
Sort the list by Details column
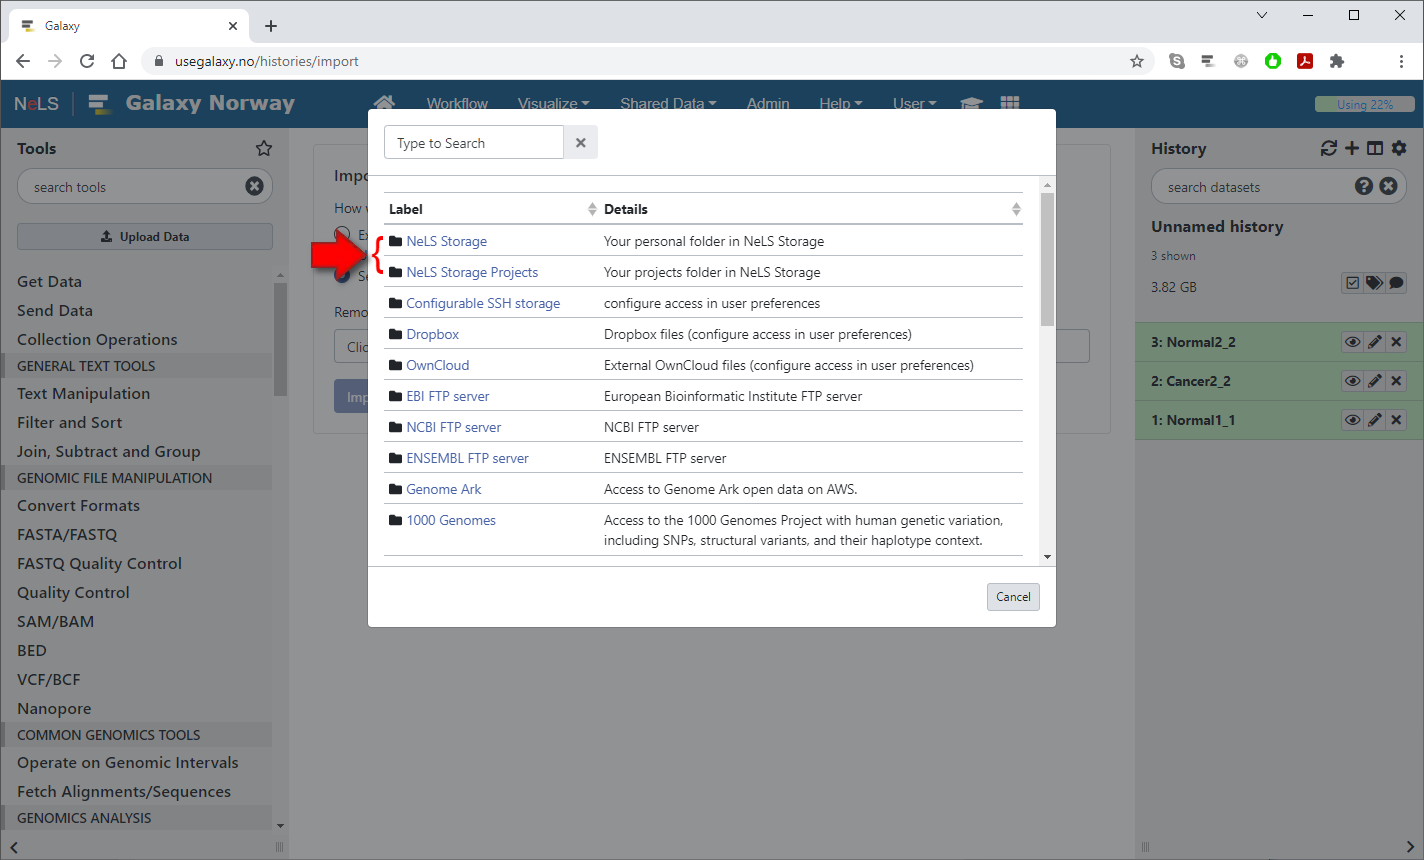tap(1016, 209)
